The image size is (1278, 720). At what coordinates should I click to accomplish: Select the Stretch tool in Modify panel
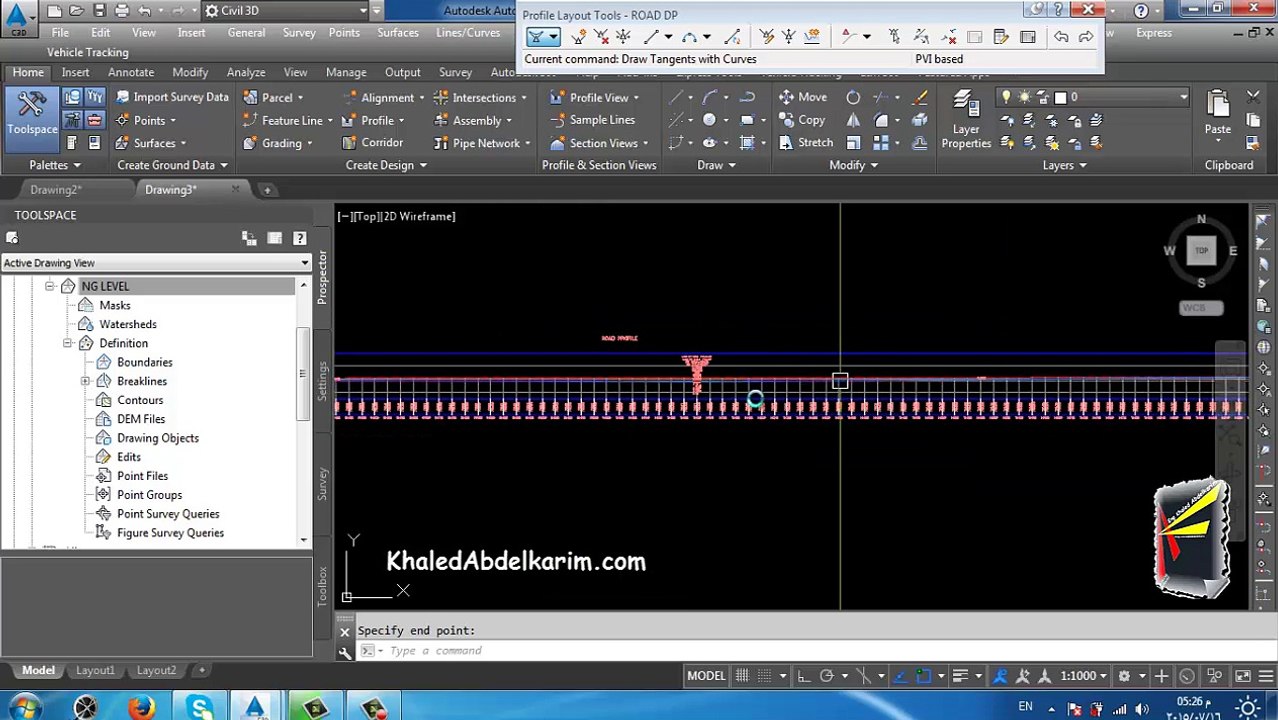(x=805, y=143)
